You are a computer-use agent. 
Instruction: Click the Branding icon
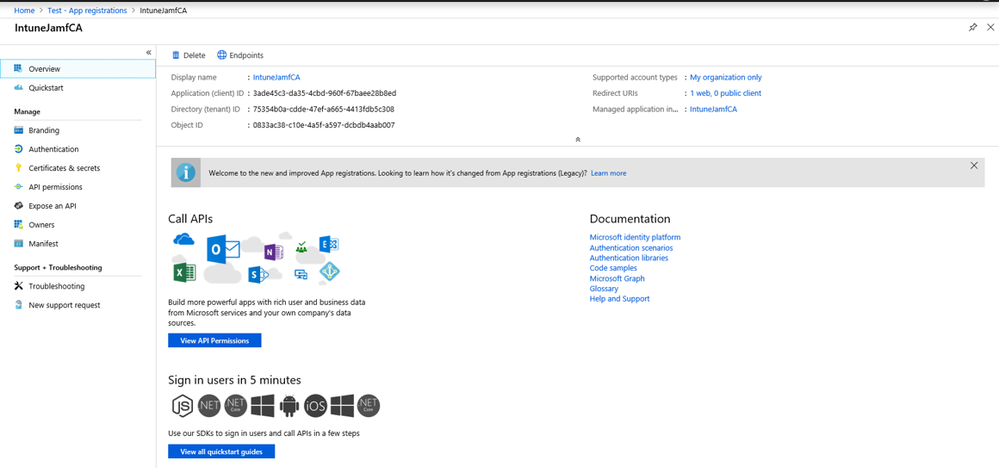18,131
